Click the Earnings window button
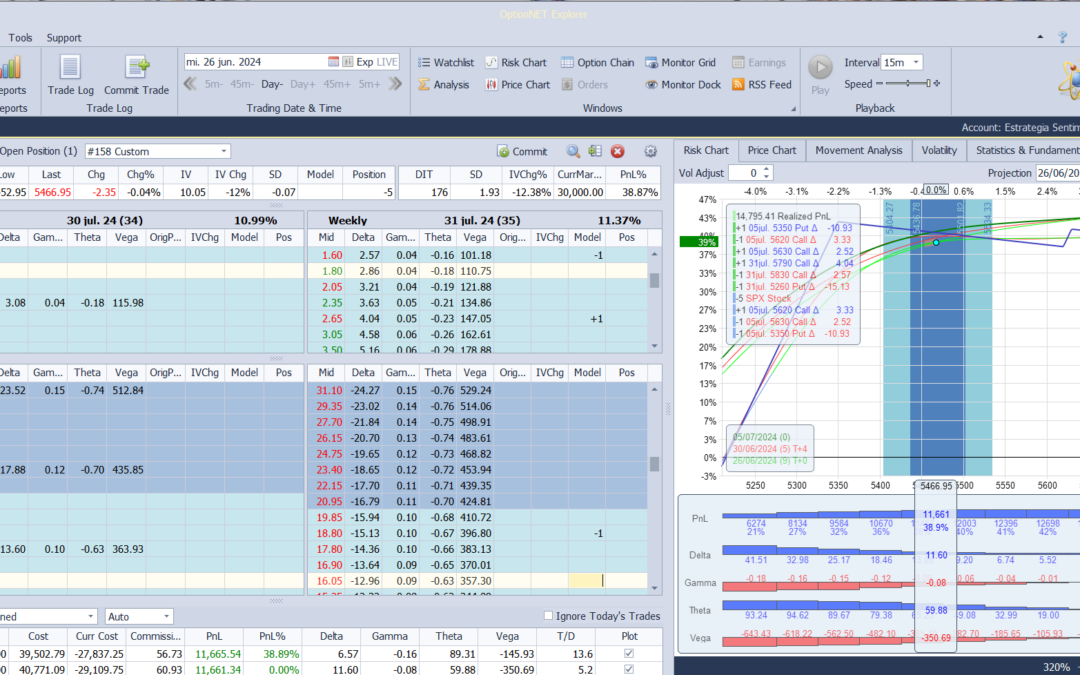Image resolution: width=1080 pixels, height=675 pixels. click(x=758, y=62)
